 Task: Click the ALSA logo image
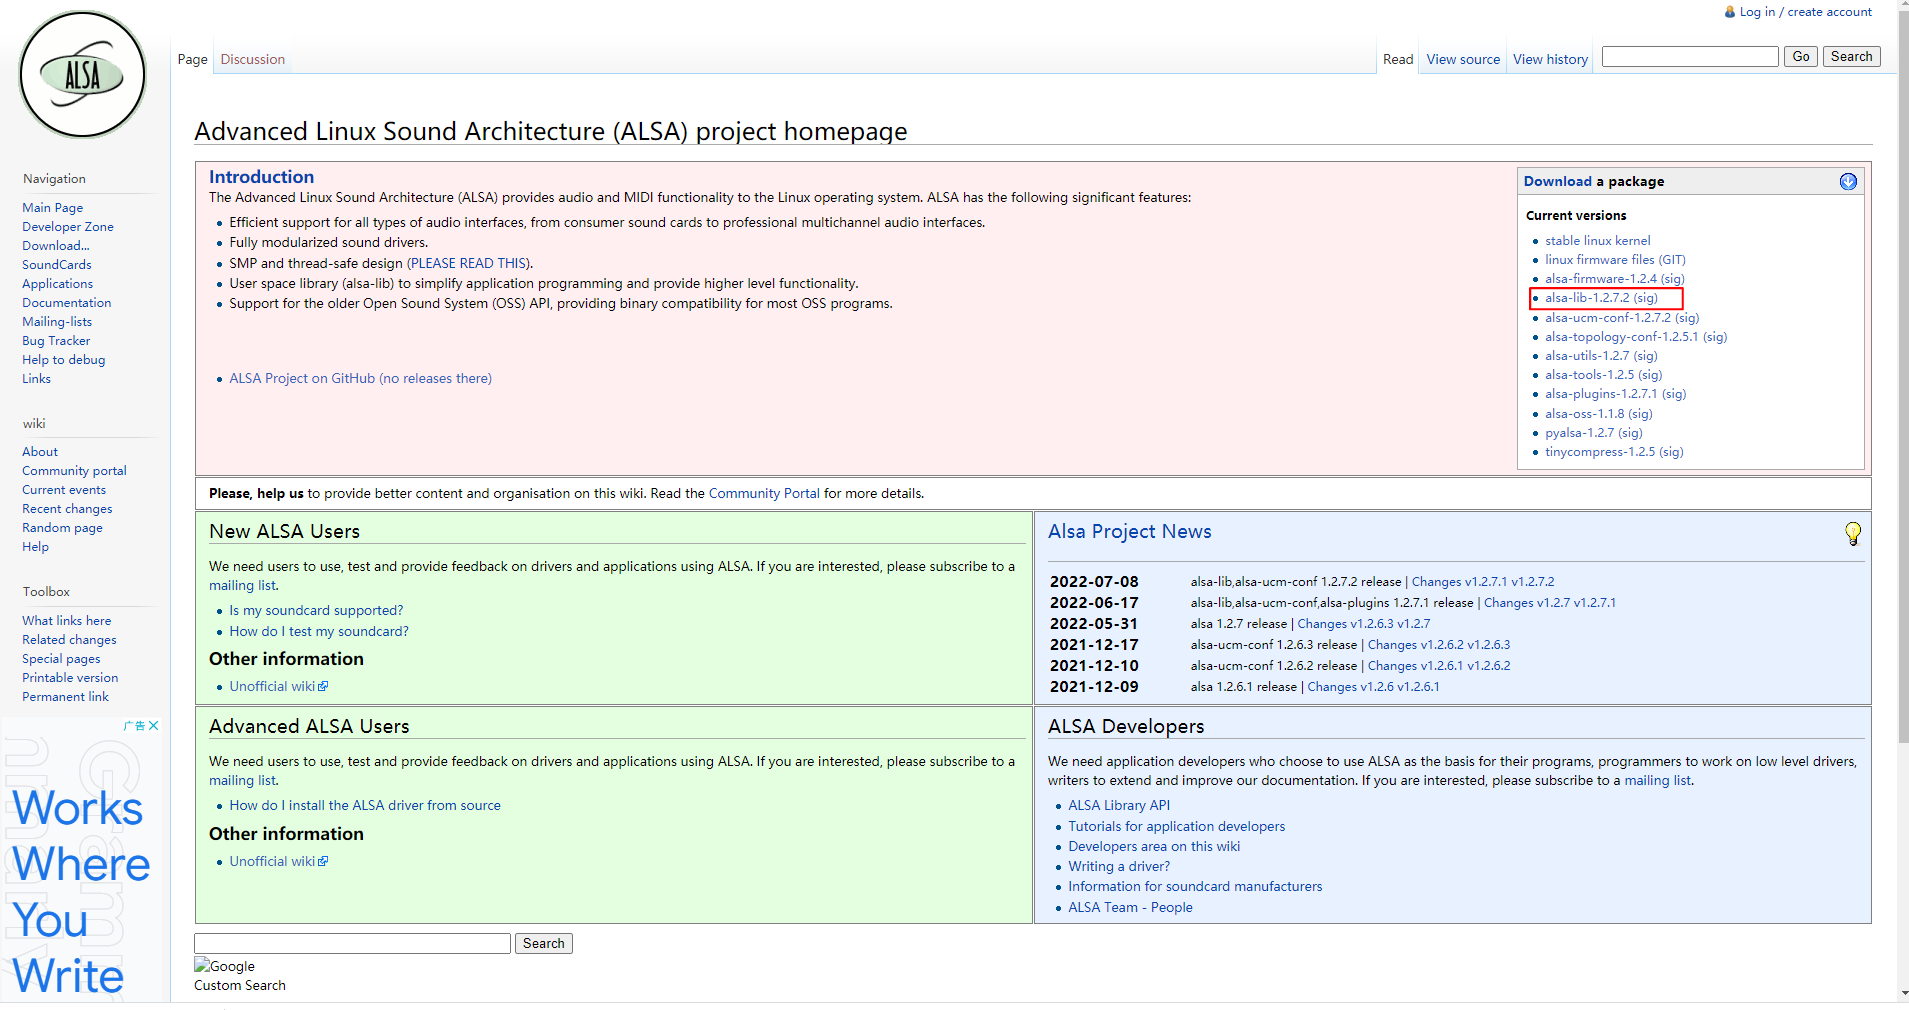point(83,75)
